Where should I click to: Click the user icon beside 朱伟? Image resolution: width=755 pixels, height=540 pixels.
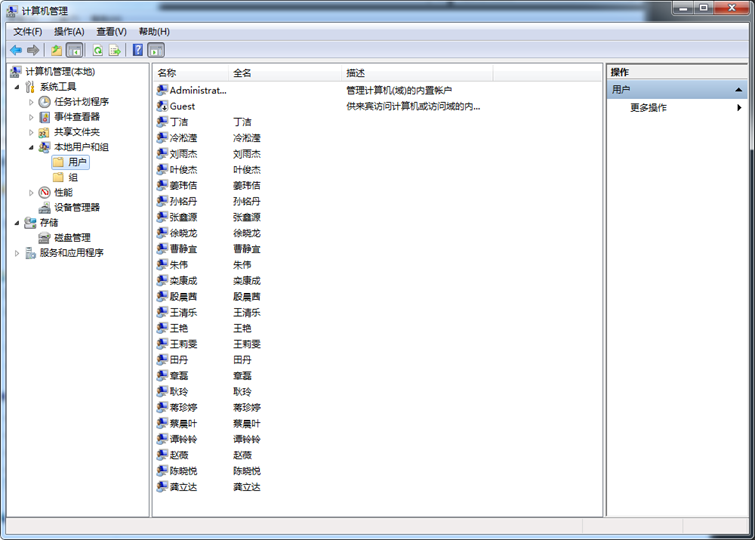pyautogui.click(x=162, y=264)
